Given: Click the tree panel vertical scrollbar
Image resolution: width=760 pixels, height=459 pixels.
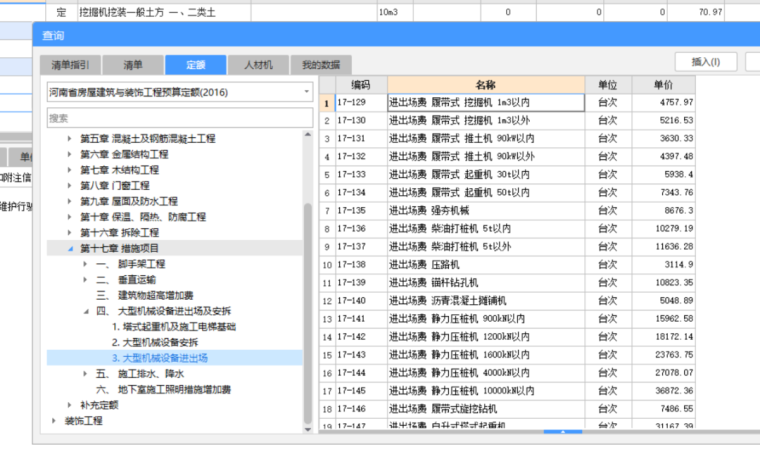Looking at the screenshot, I should pos(307,300).
